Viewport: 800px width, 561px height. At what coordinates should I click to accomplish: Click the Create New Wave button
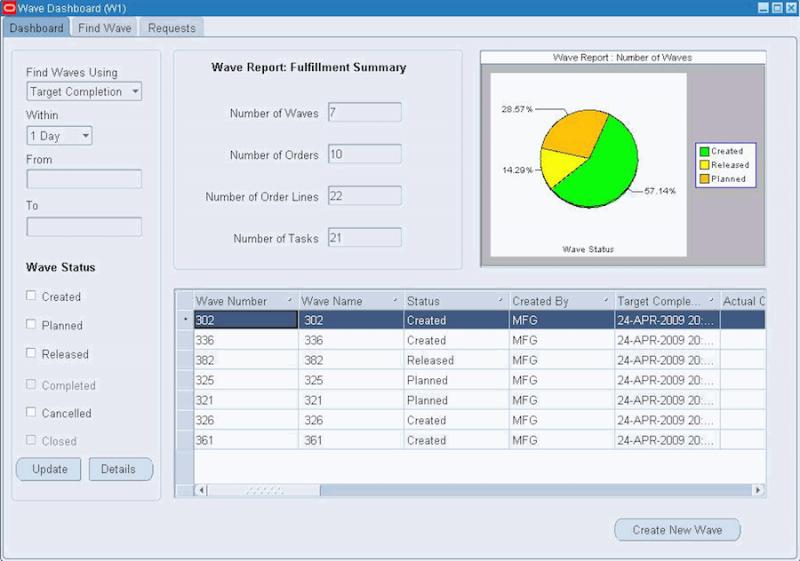[678, 530]
